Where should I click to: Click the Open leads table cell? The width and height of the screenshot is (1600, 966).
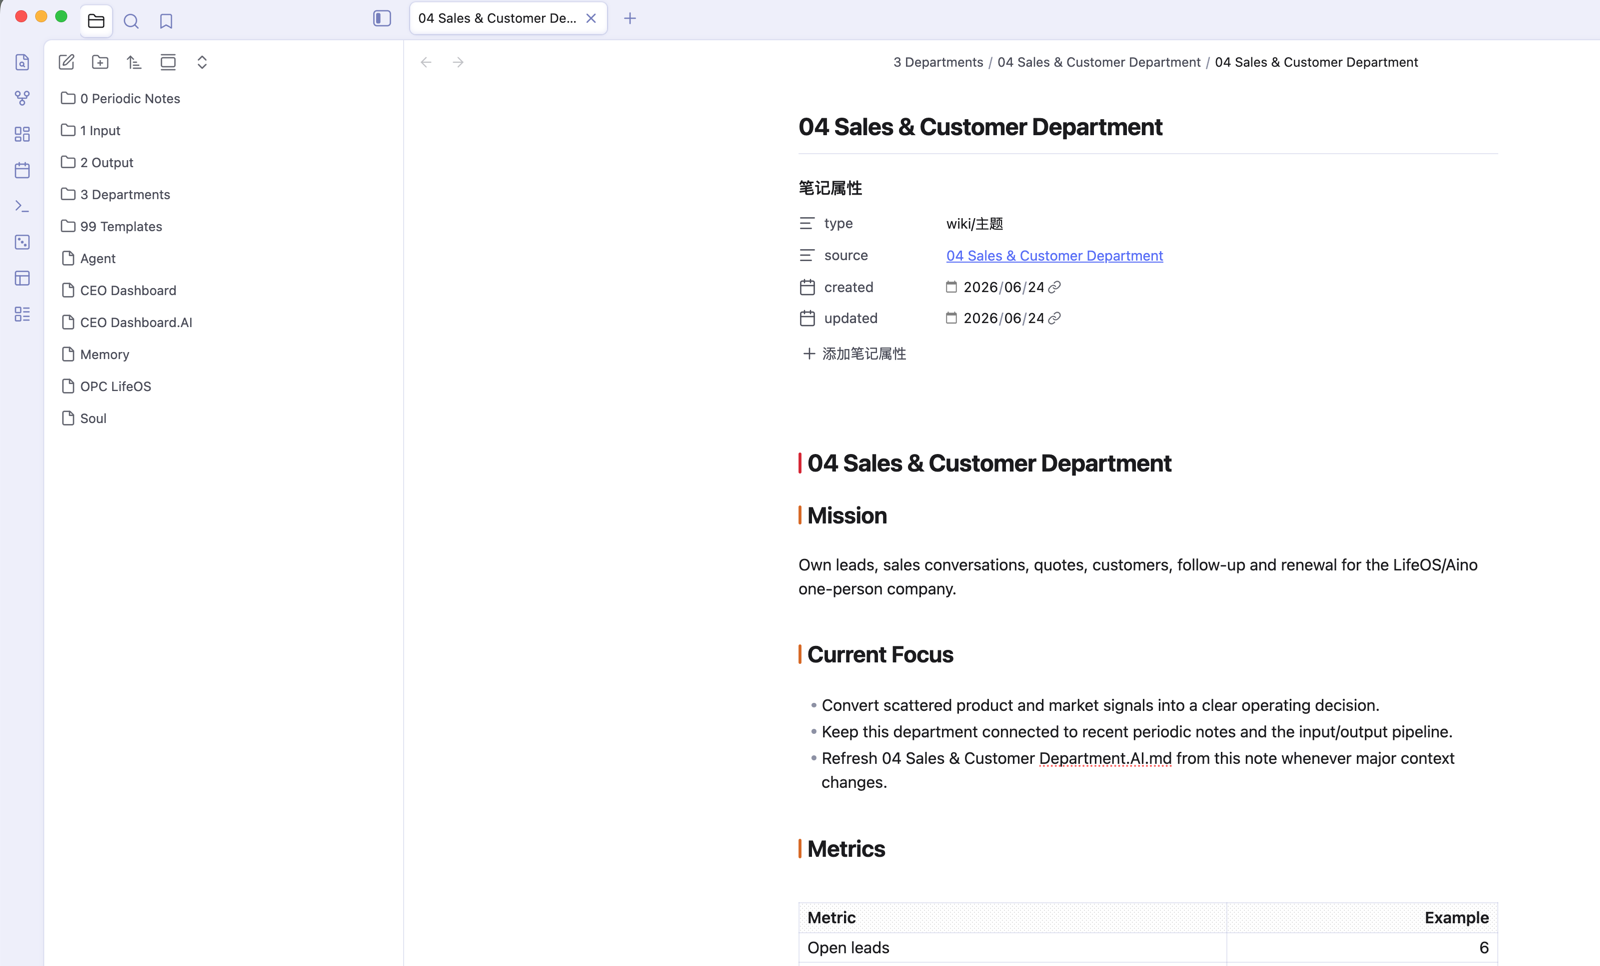(x=1012, y=948)
